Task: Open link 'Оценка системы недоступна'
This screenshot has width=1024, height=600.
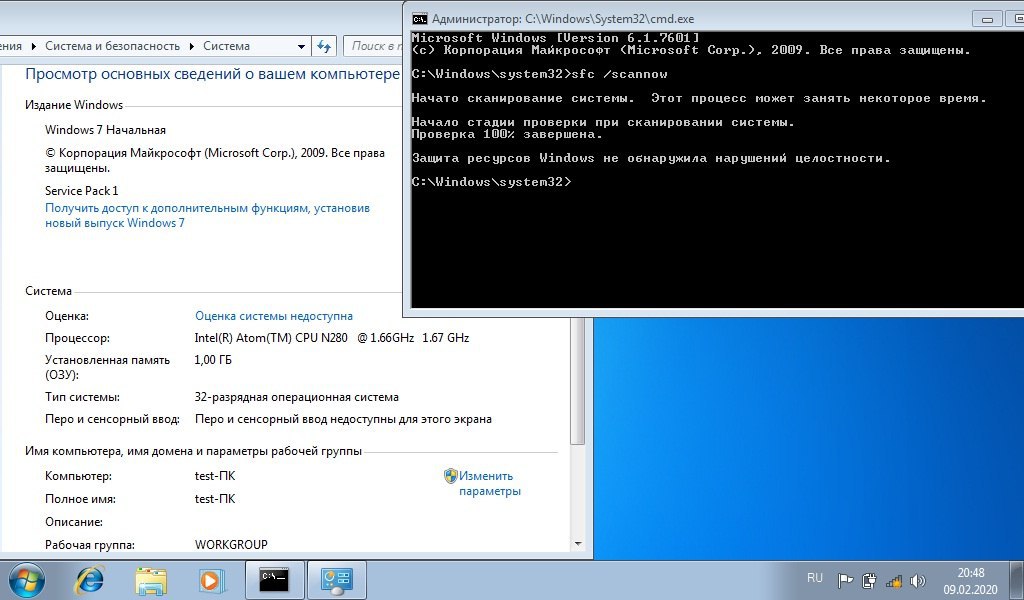Action: tap(274, 316)
